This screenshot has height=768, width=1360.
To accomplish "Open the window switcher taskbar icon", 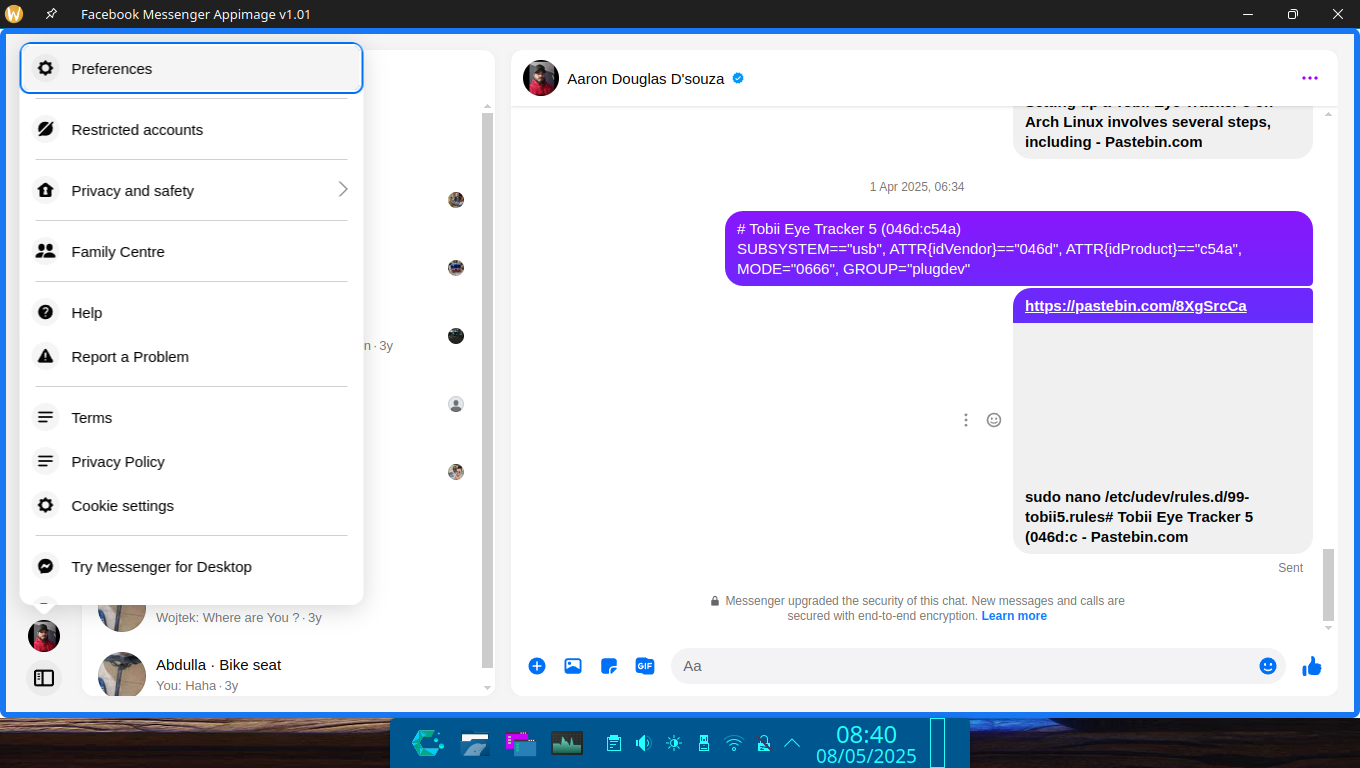I will tap(521, 743).
